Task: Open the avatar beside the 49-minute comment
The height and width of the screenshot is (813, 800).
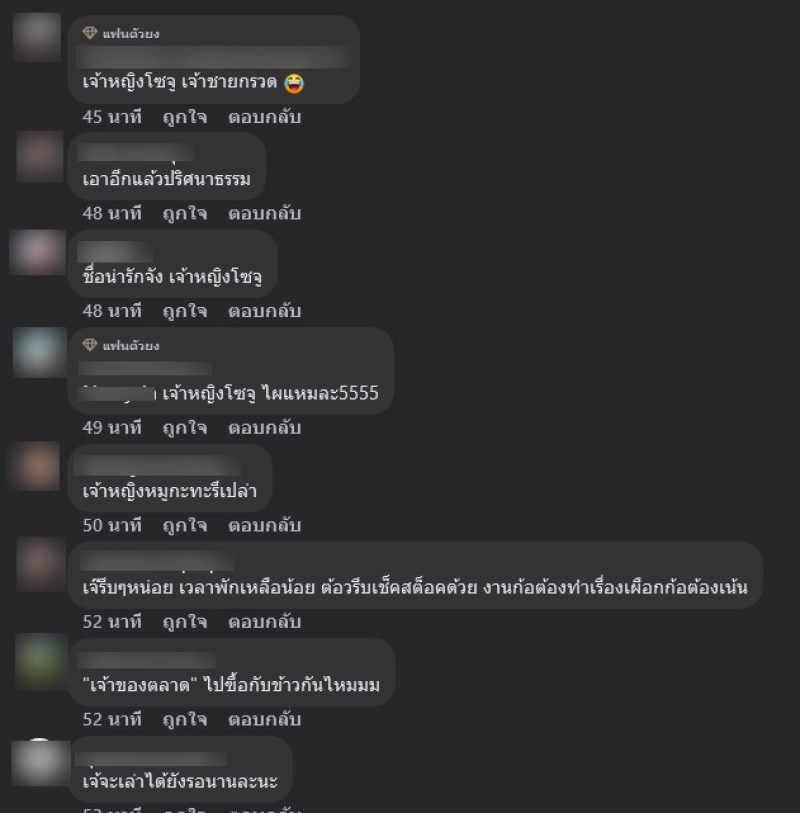Action: tap(40, 352)
